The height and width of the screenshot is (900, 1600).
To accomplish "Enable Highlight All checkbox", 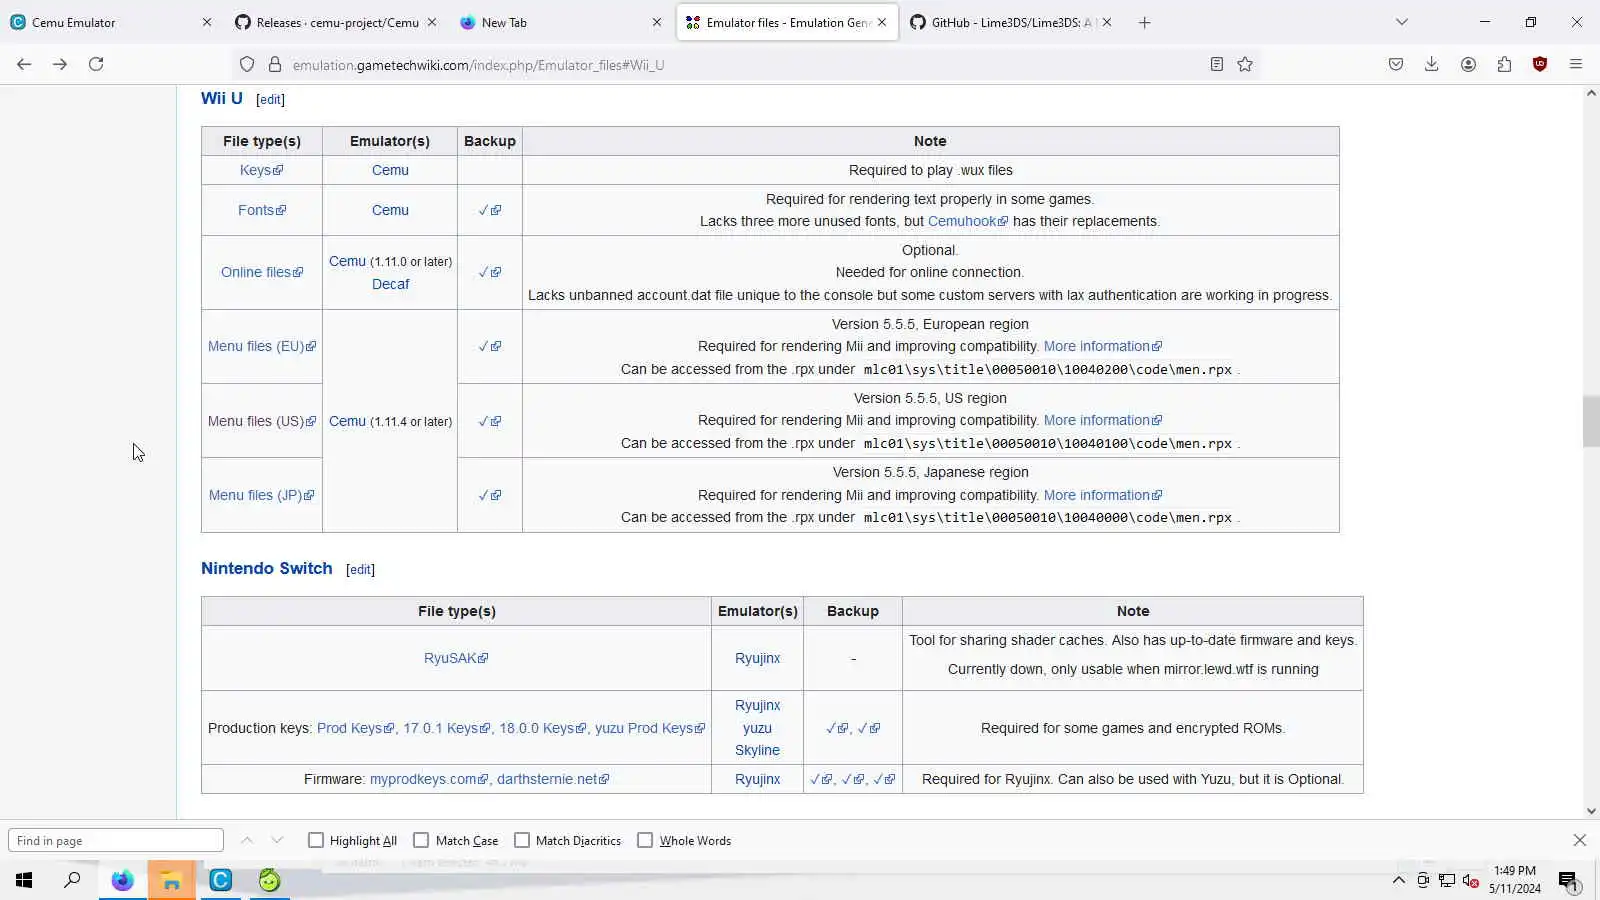I will point(316,841).
